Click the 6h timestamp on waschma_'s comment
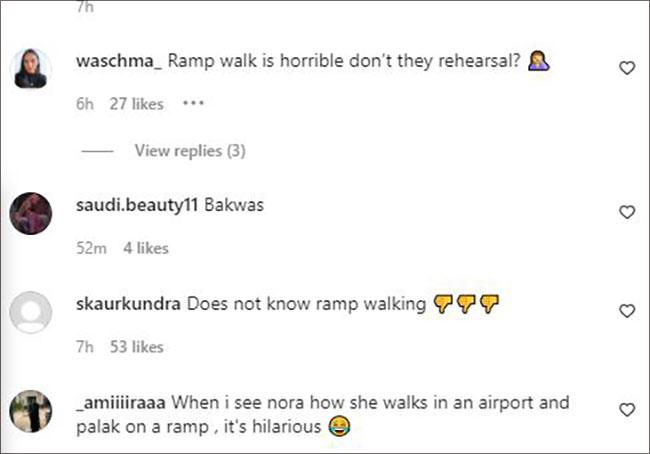The height and width of the screenshot is (454, 650). click(x=84, y=103)
